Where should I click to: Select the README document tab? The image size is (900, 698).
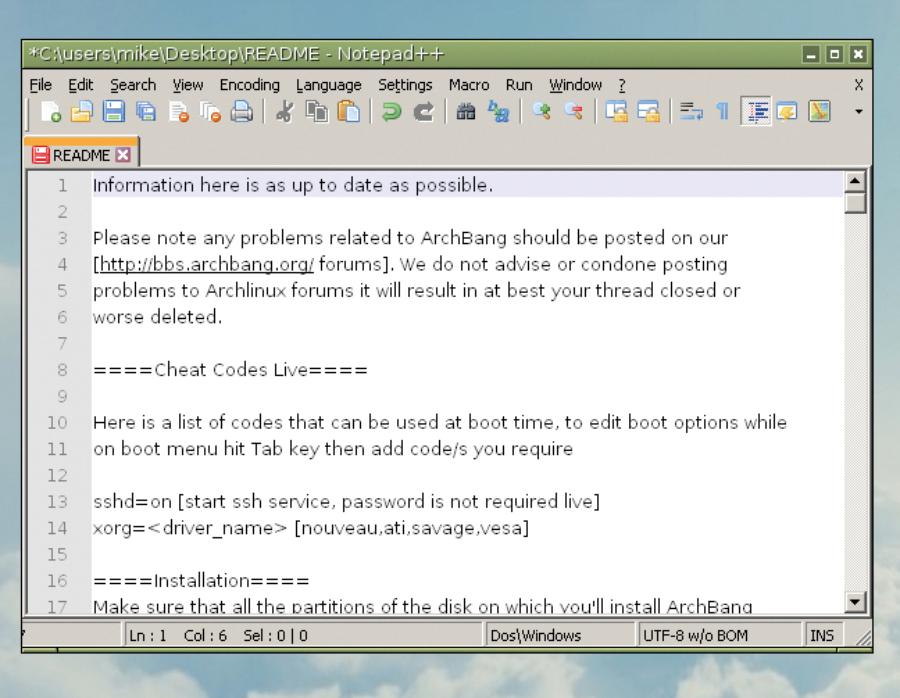click(x=81, y=155)
